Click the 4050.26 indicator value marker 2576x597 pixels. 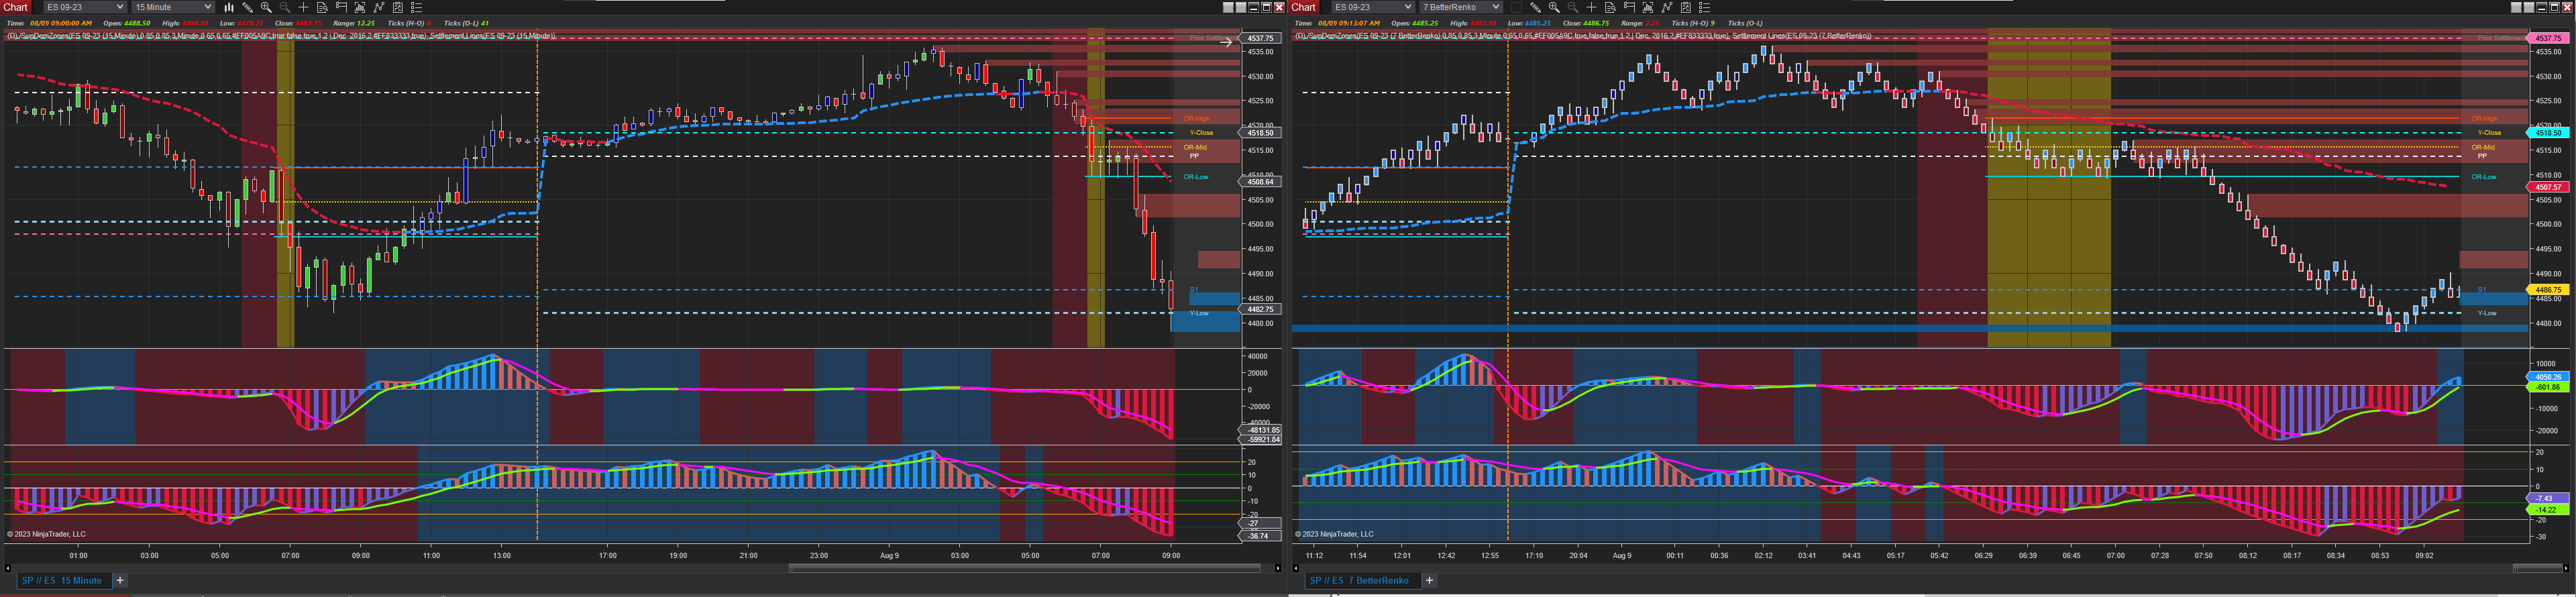(x=2548, y=377)
